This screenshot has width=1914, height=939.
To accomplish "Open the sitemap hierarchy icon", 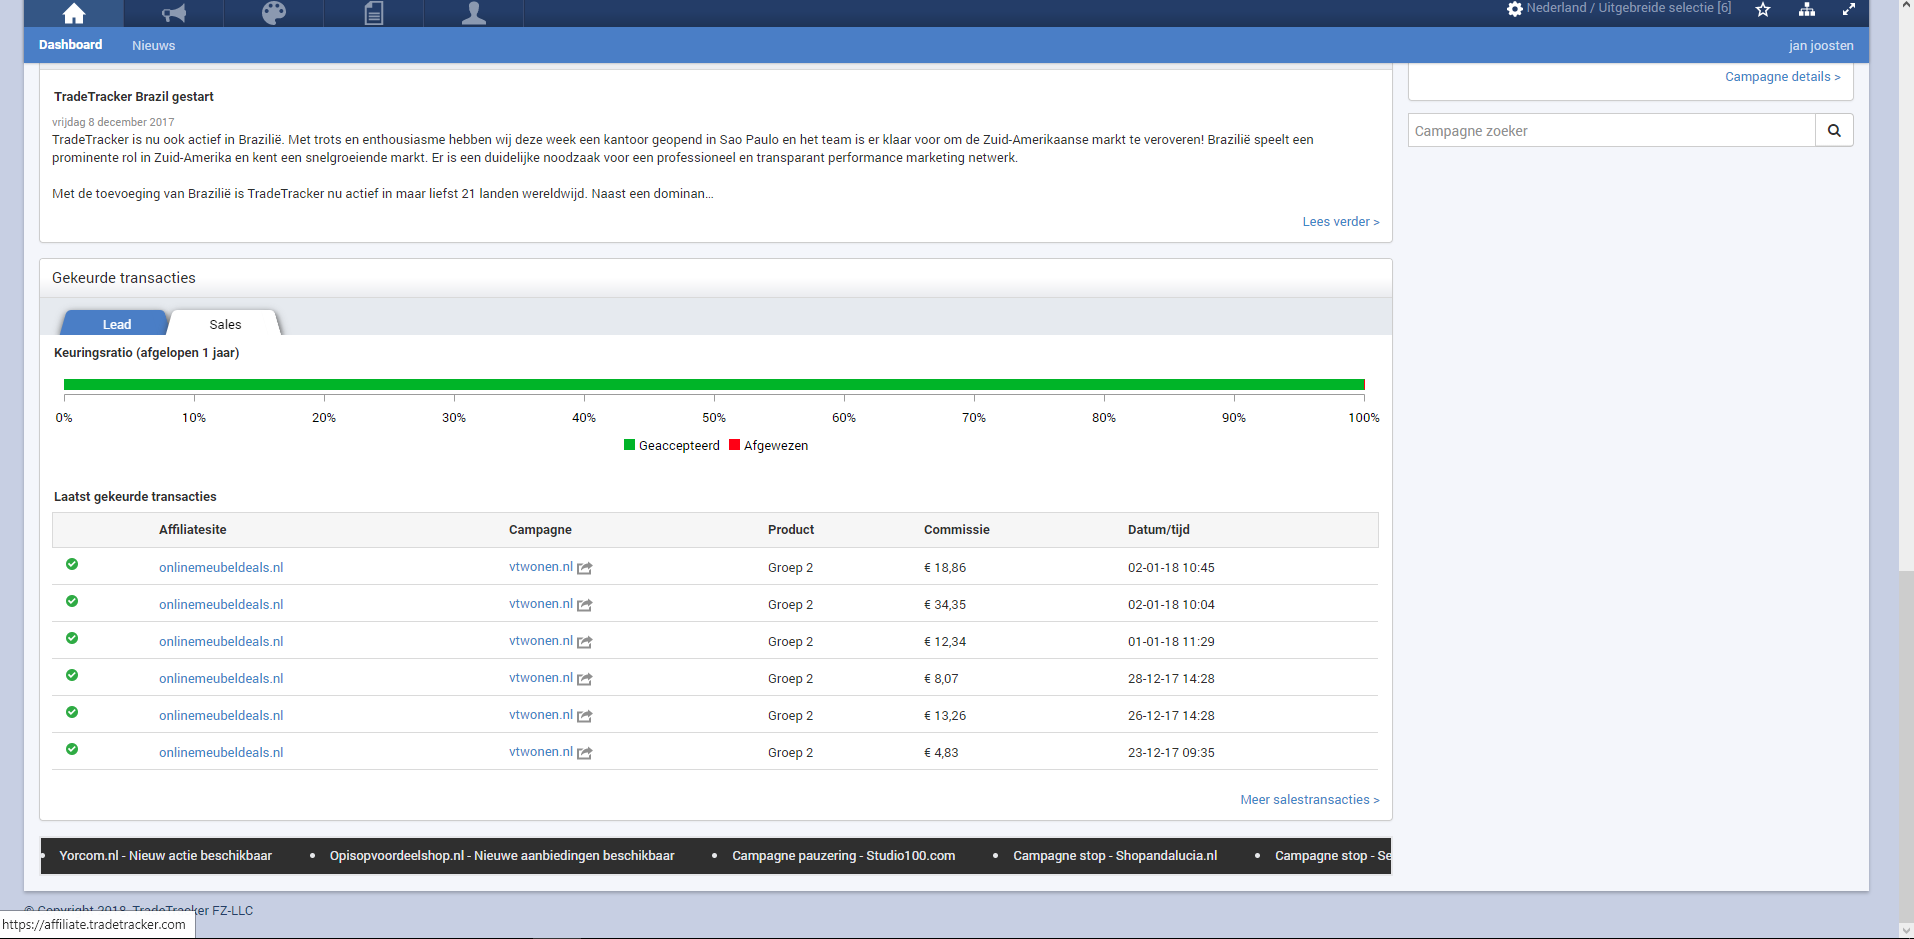I will point(1806,9).
